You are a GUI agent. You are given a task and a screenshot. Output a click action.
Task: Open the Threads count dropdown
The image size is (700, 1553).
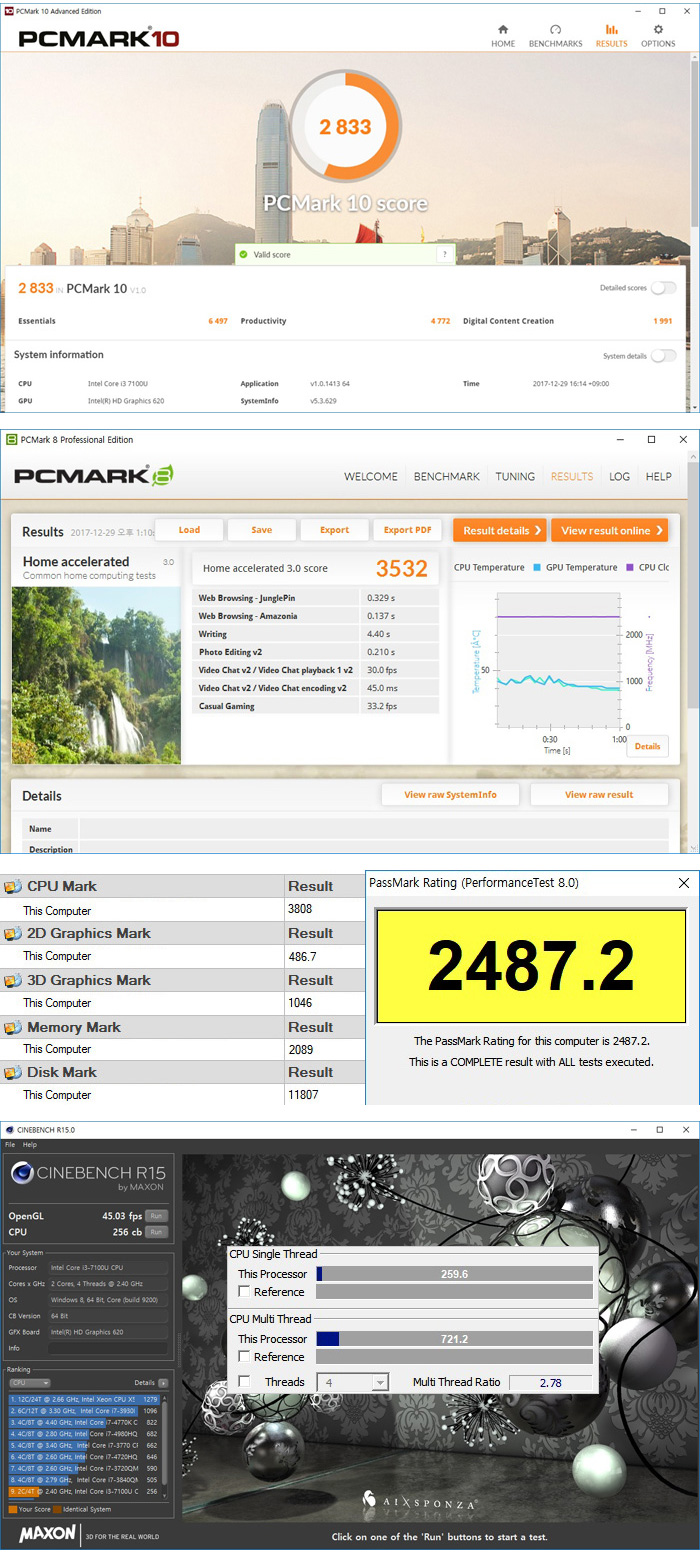pos(352,1382)
